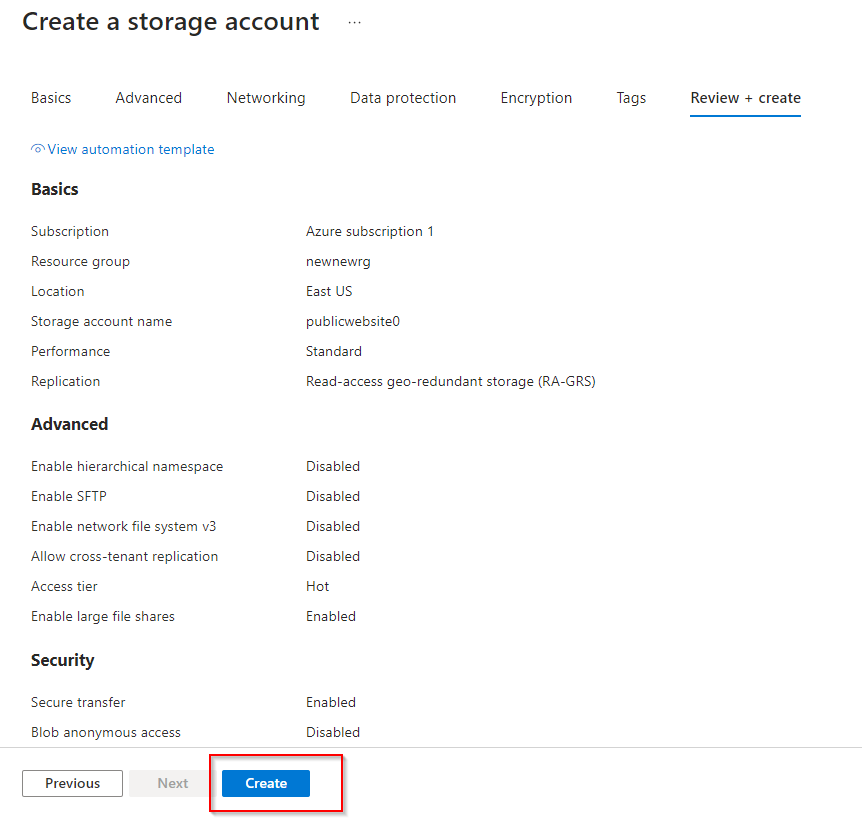Go to the Networking tab
862x820 pixels.
(x=266, y=98)
